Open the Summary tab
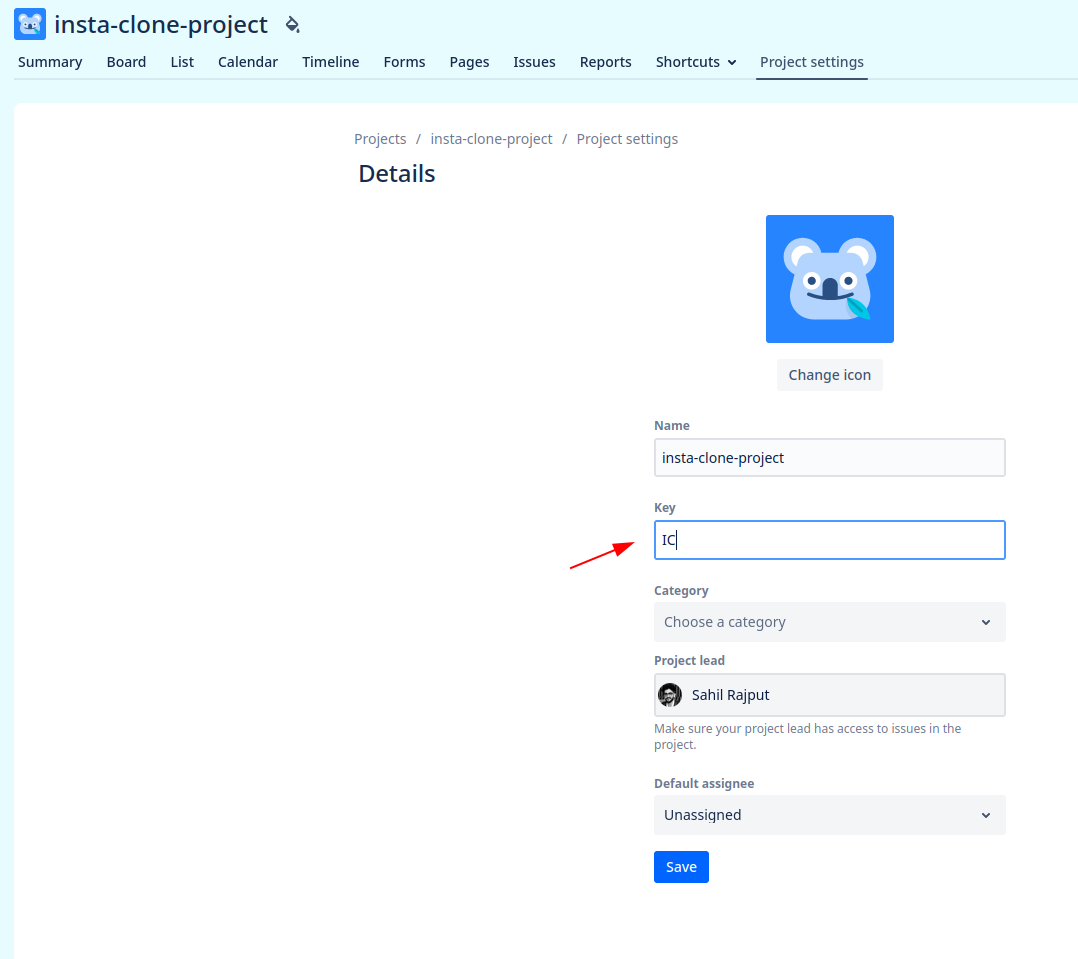The width and height of the screenshot is (1078, 959). click(x=50, y=62)
